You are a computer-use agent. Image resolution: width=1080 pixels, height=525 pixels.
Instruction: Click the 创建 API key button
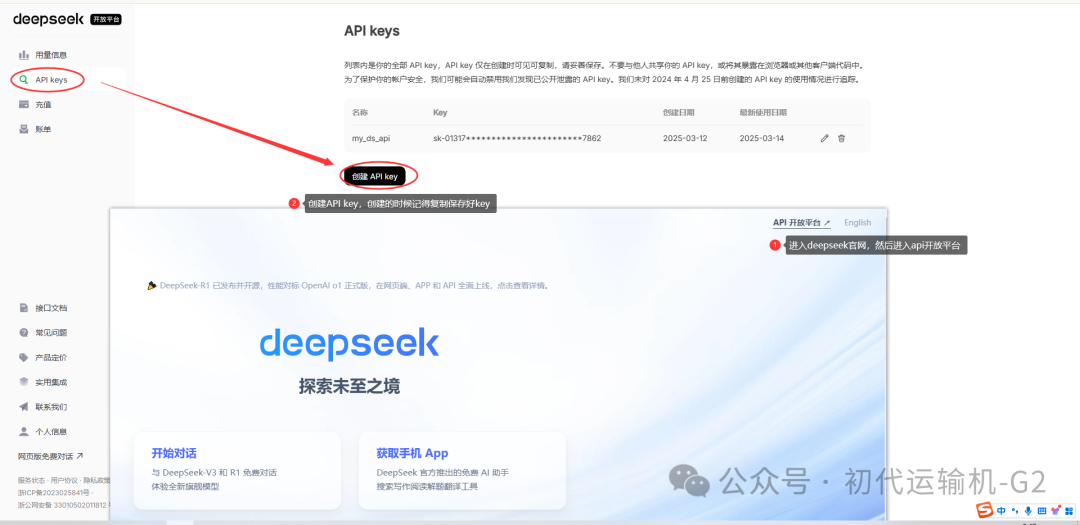pyautogui.click(x=375, y=176)
